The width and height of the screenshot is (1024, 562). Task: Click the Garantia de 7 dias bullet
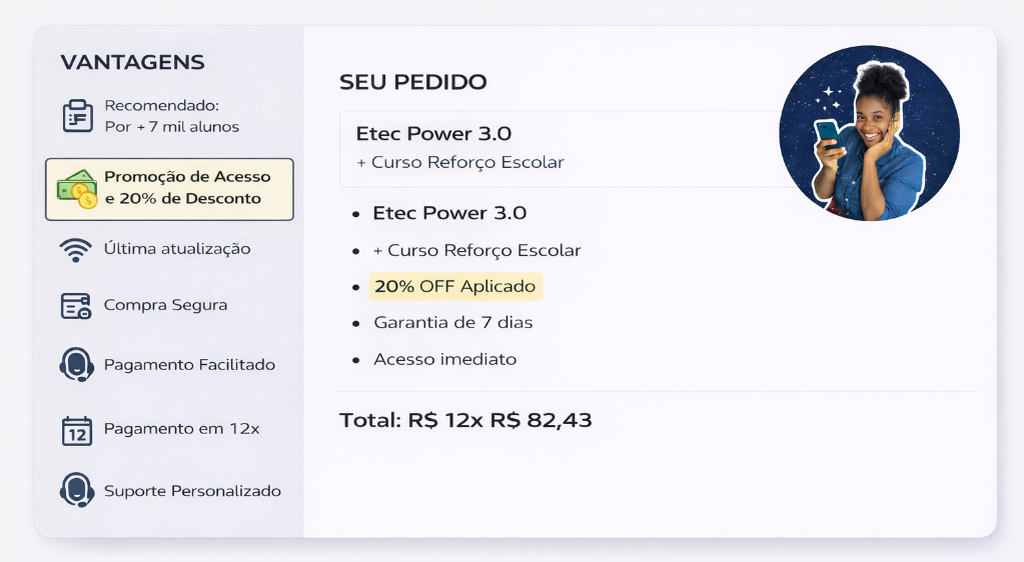point(453,323)
